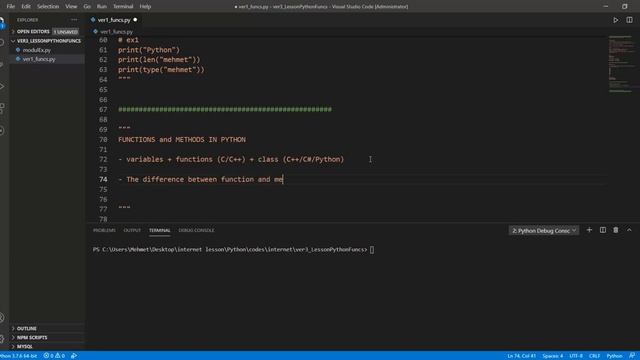
Task: Split the editor to the right
Action: pyautogui.click(x=629, y=20)
